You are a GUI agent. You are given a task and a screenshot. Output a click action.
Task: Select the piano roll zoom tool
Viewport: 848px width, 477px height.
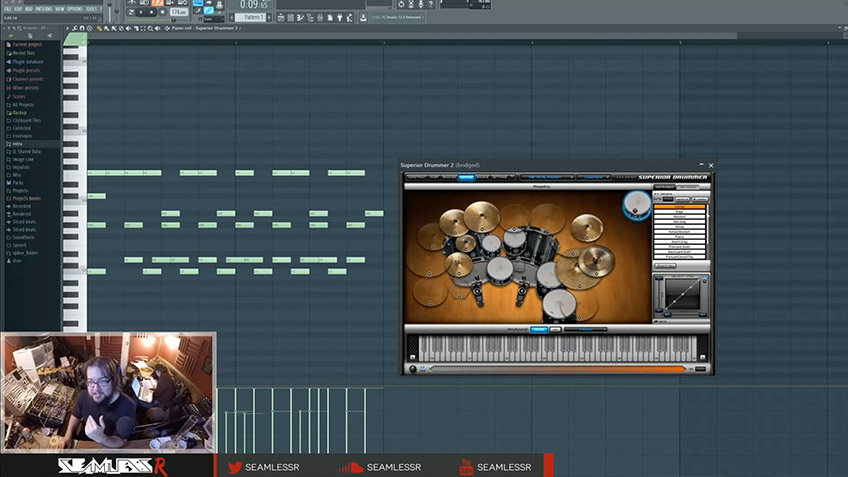coord(150,28)
